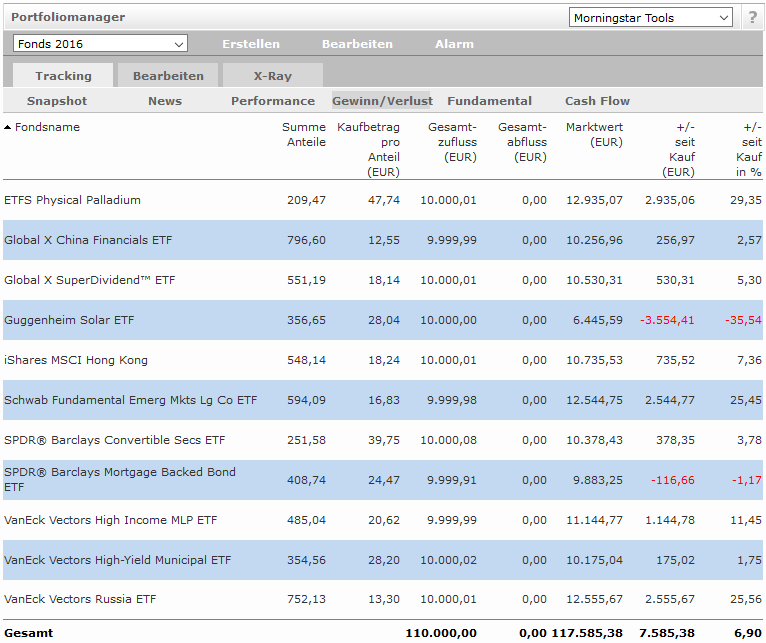Open Guggenheim Solar ETF details
This screenshot has height=643, width=766.
click(68, 320)
